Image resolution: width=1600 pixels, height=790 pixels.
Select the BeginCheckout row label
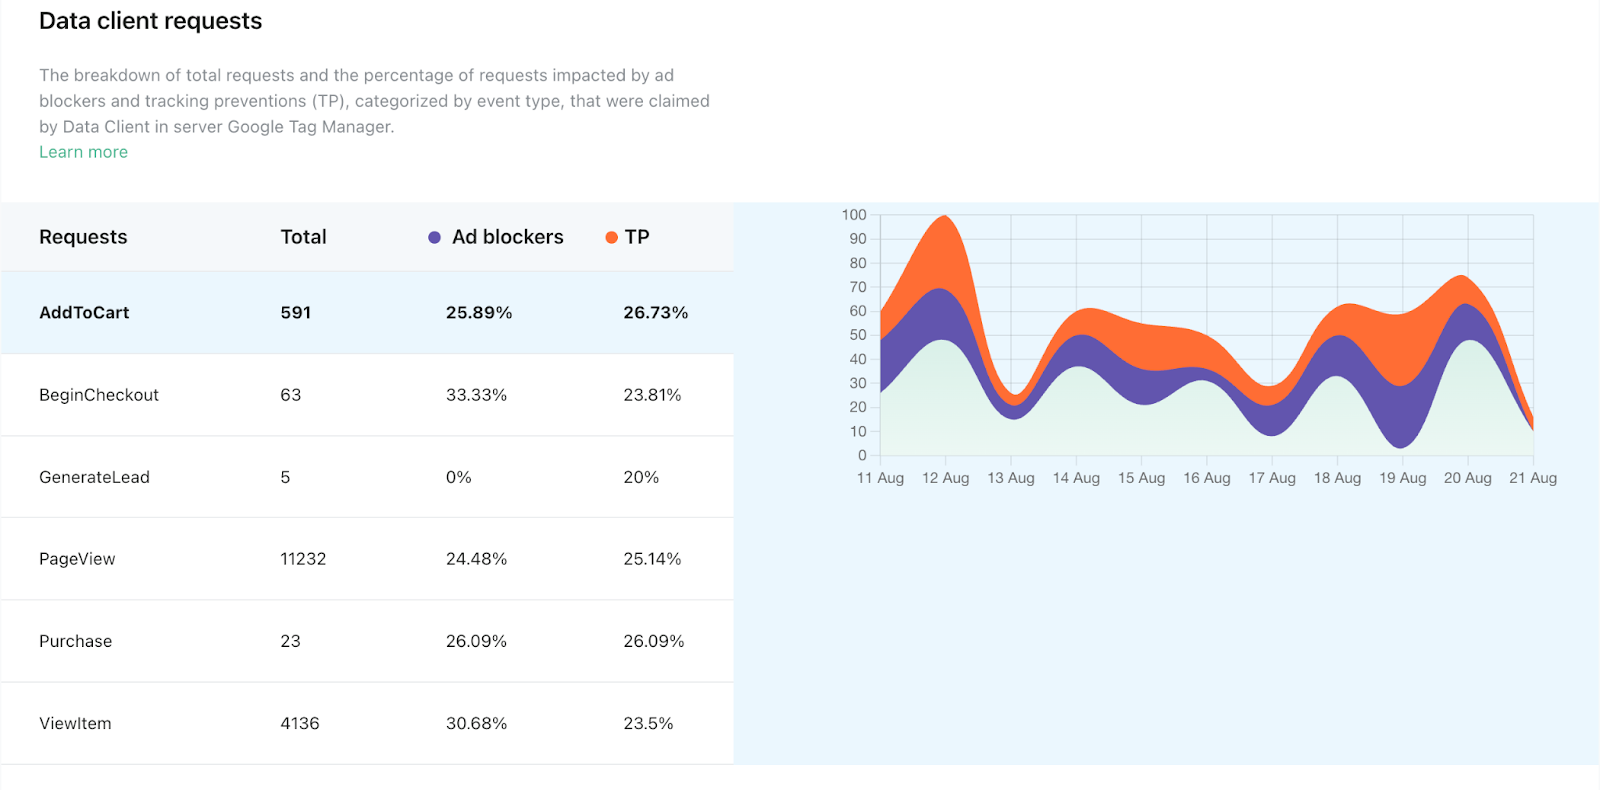99,395
